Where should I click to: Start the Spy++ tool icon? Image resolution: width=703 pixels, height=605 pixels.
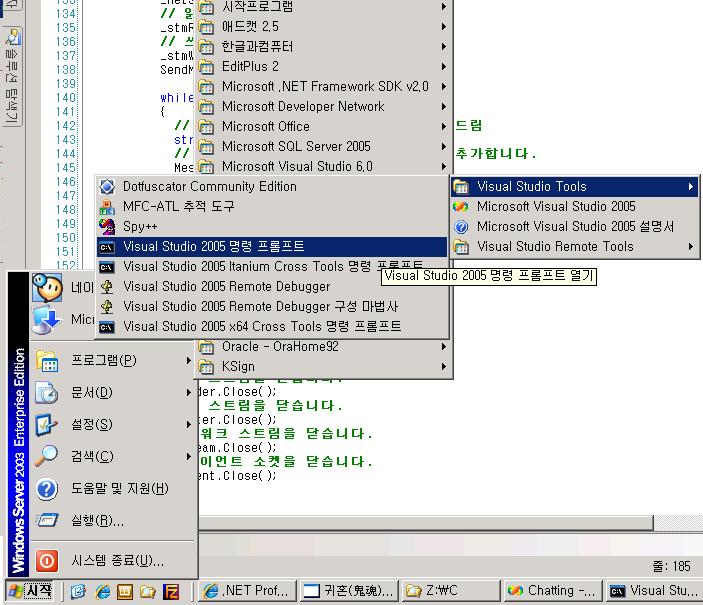(x=107, y=226)
